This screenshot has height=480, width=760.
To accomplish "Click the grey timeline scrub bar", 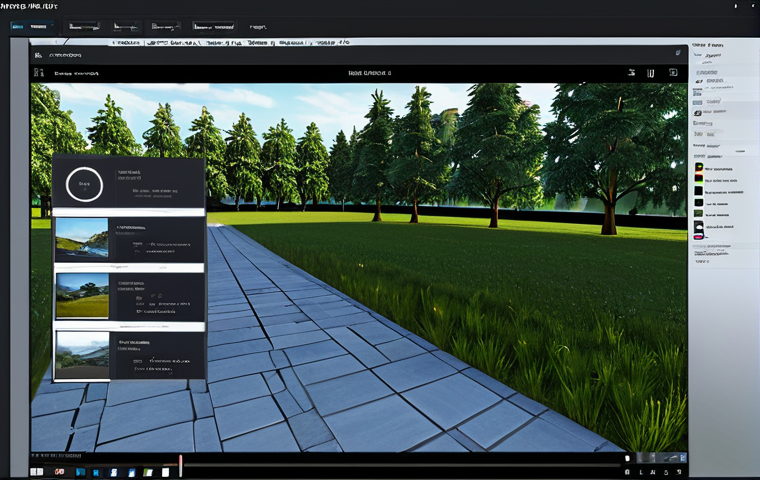I will pos(402,465).
